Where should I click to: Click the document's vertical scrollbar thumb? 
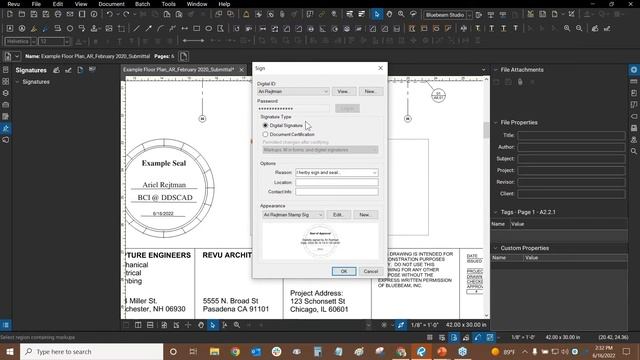point(486,130)
